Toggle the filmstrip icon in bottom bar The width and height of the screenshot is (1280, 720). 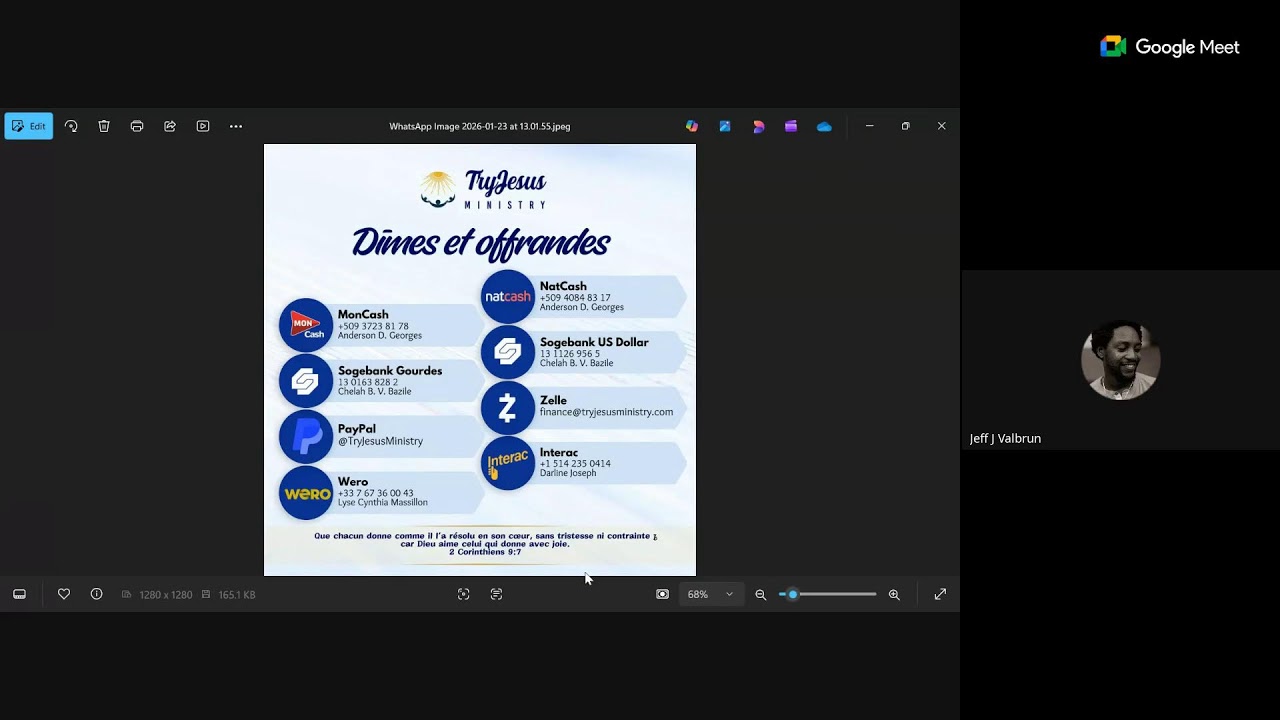[x=19, y=594]
